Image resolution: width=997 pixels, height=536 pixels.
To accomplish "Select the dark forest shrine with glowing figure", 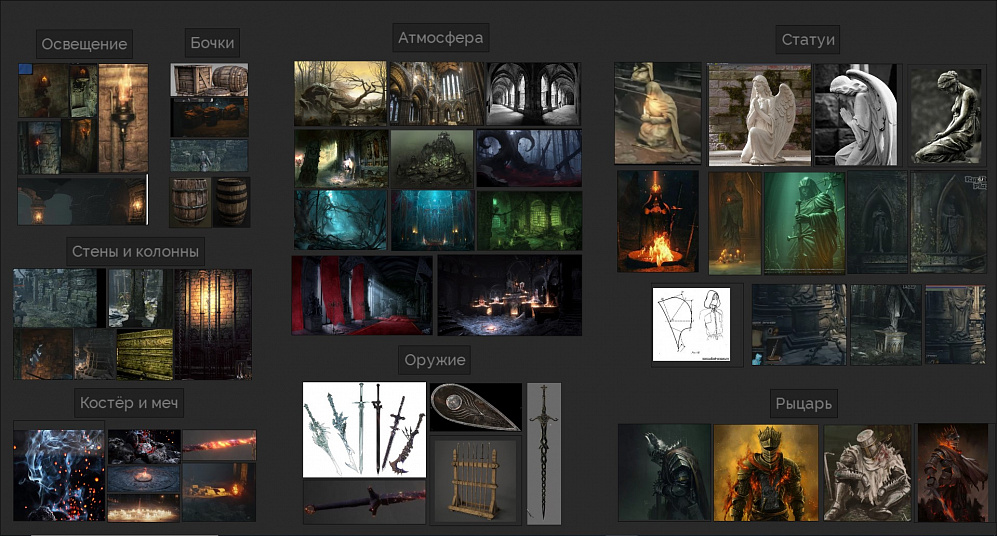I will pos(341,158).
